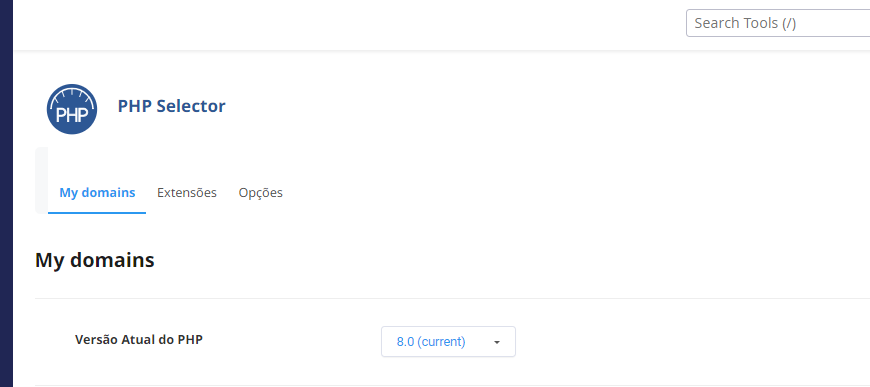The image size is (870, 387).
Task: Click the PHP Selector gauge logo icon
Action: coord(72,109)
